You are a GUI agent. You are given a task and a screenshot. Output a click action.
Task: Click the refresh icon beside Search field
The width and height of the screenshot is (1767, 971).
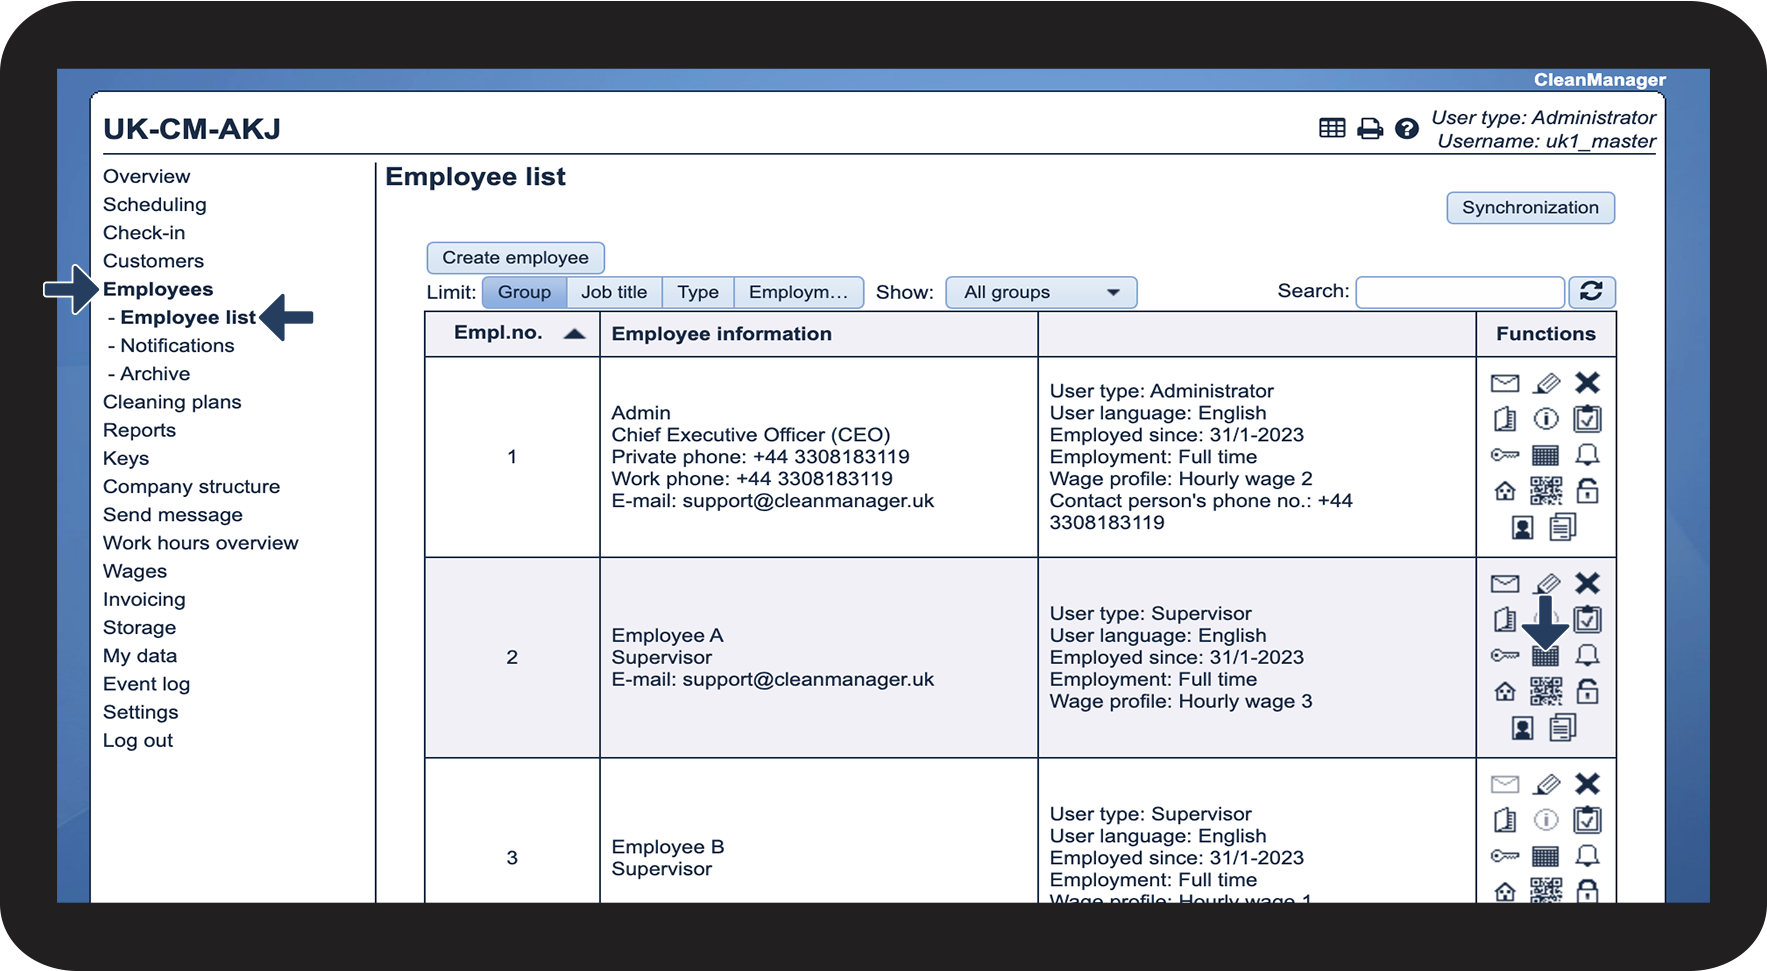1591,292
